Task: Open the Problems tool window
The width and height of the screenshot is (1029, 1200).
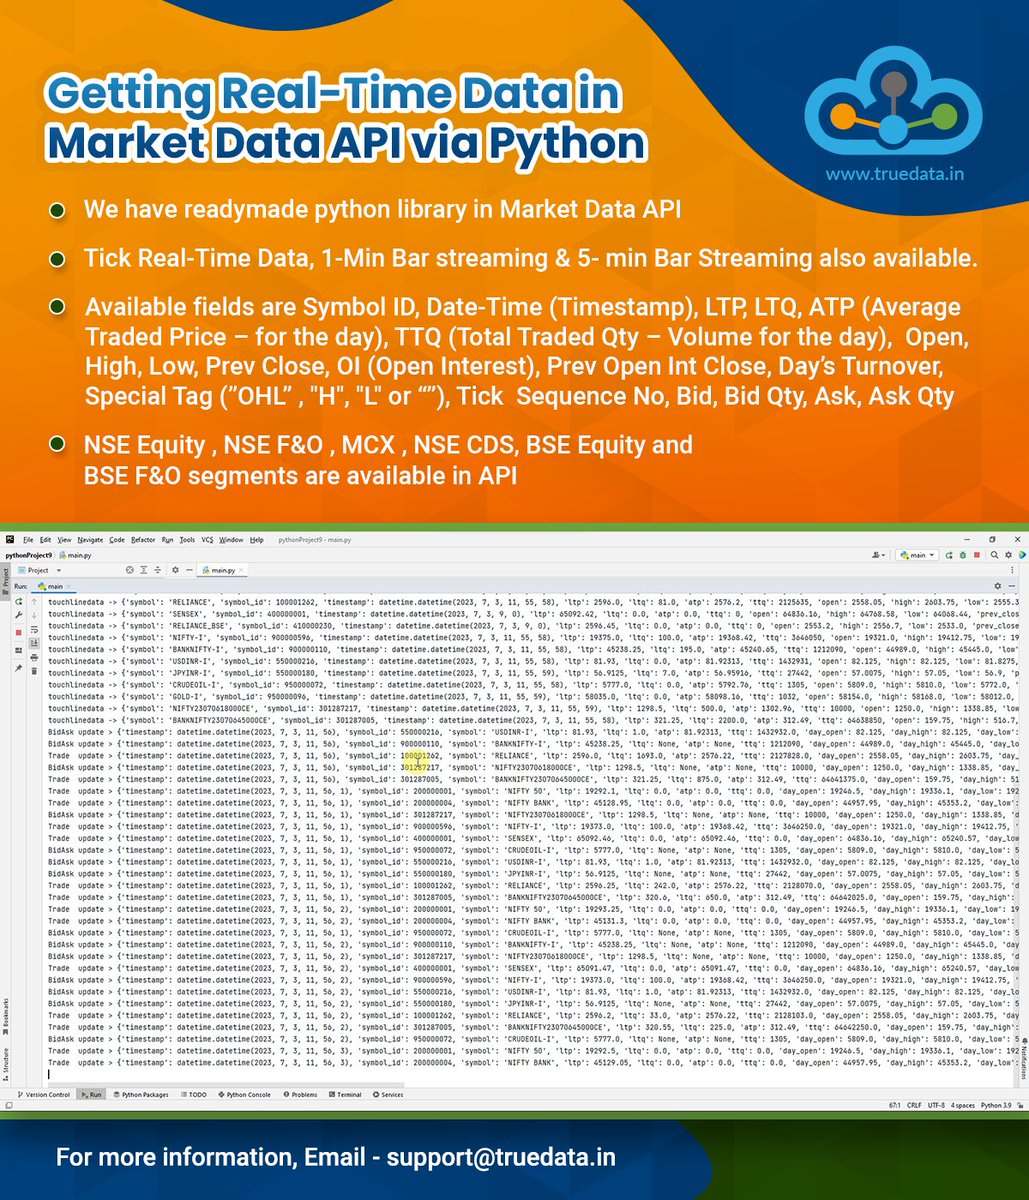Action: click(300, 1095)
